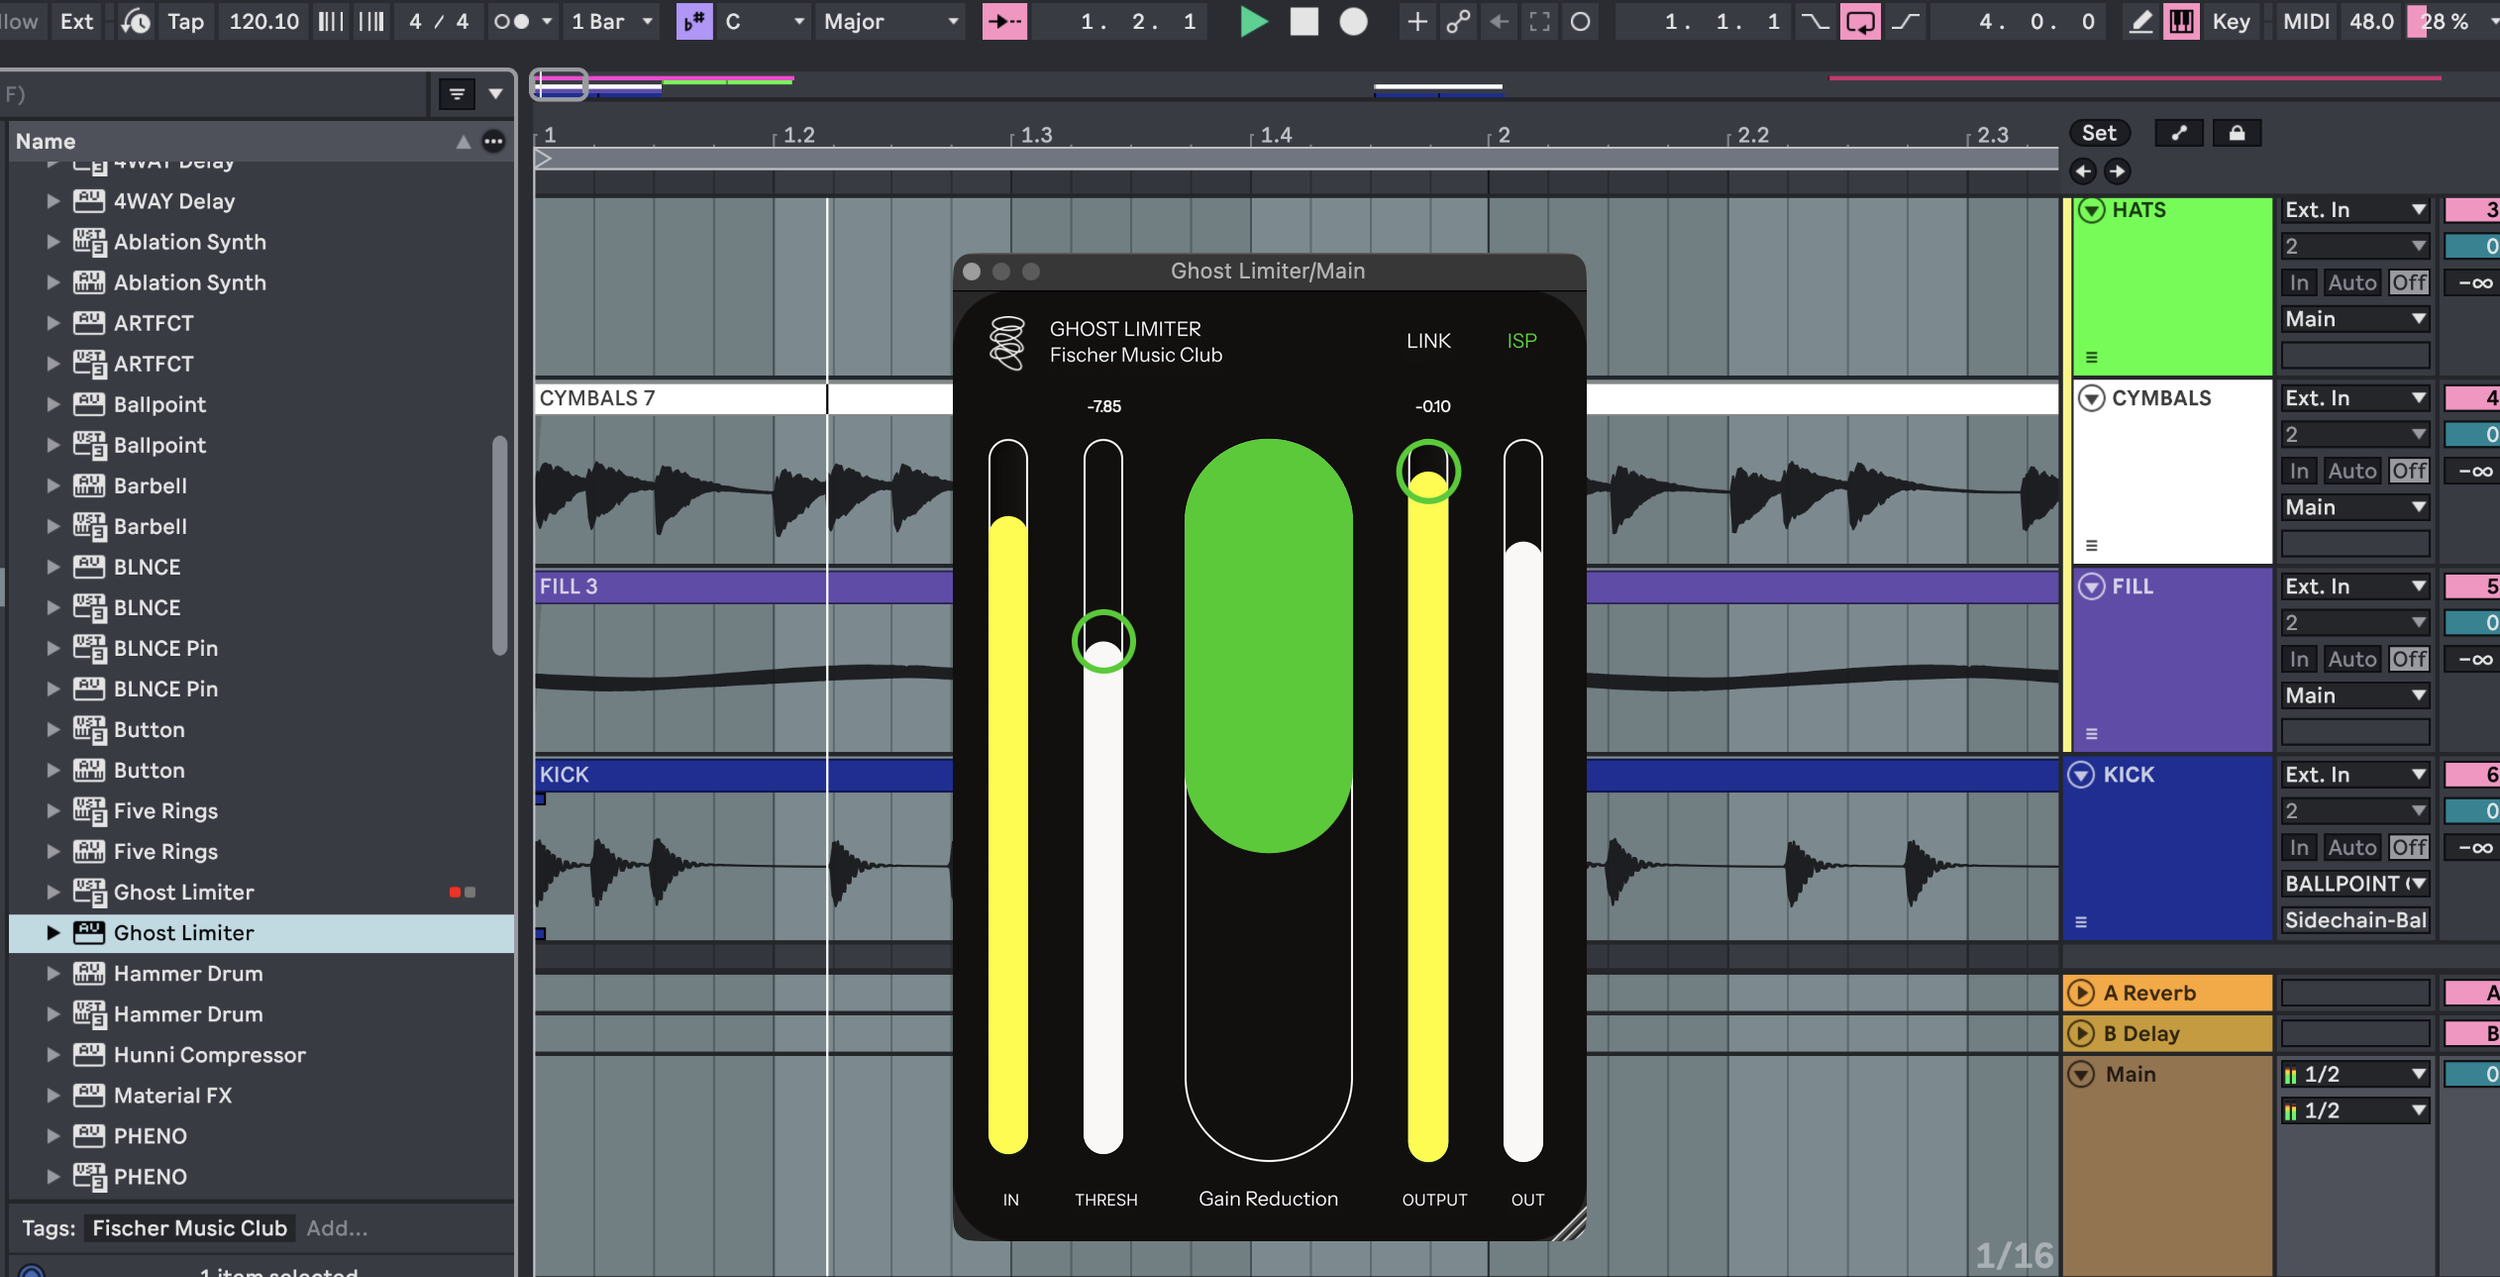The height and width of the screenshot is (1277, 2500).
Task: Toggle the metronome icon
Action: coord(511,21)
